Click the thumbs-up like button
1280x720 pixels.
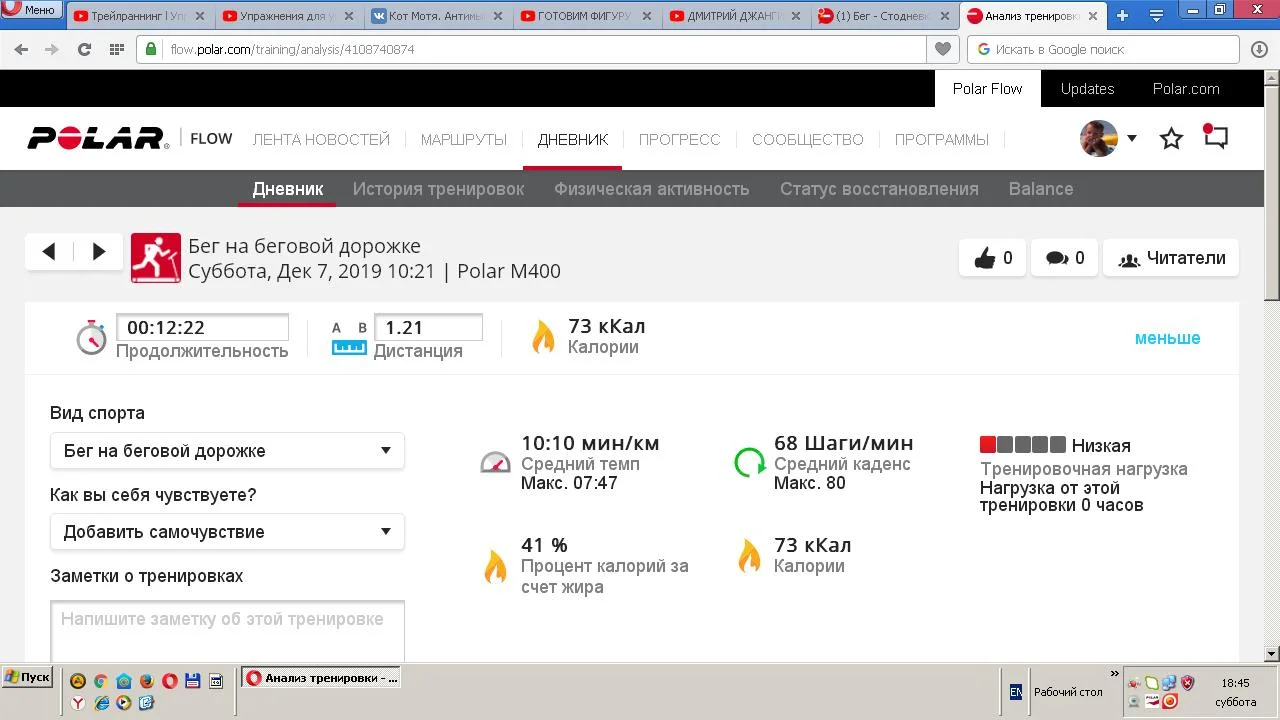[992, 258]
